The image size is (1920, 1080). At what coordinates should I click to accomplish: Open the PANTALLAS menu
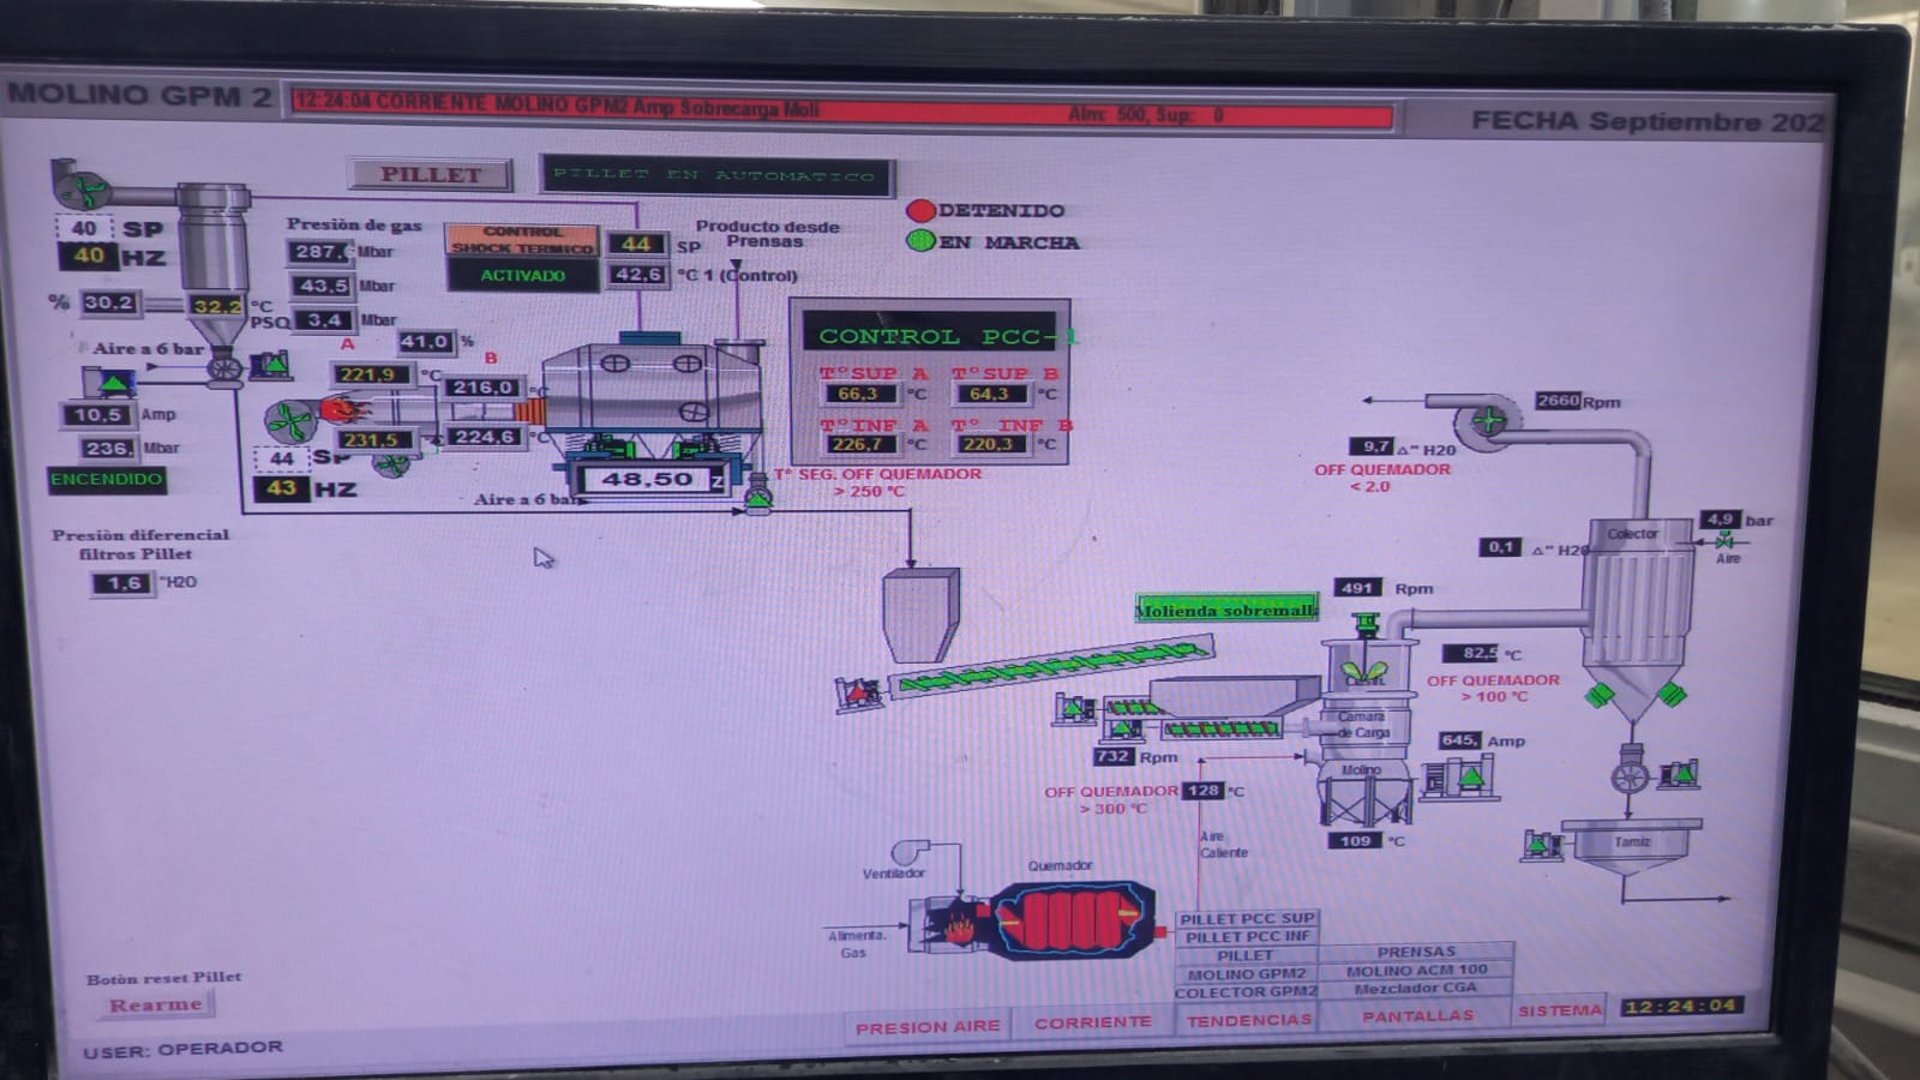coord(1417,1016)
